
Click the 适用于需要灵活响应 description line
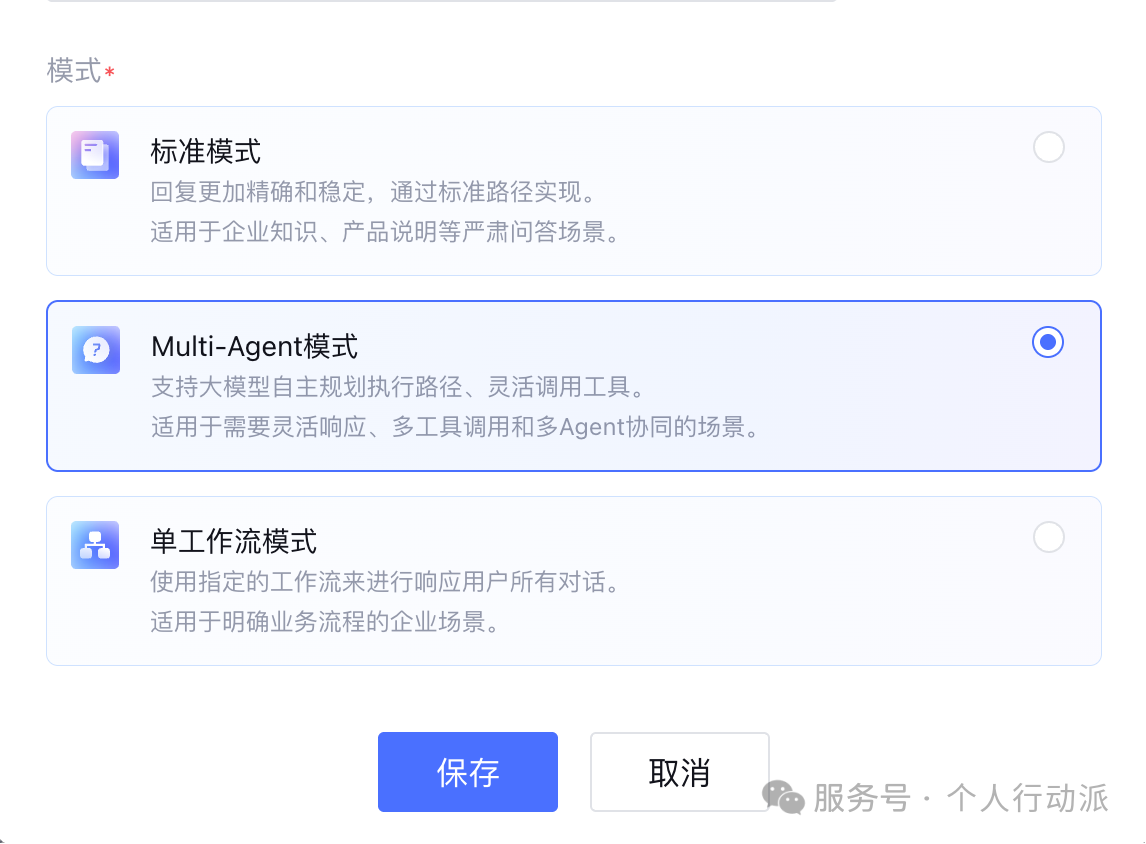[455, 427]
